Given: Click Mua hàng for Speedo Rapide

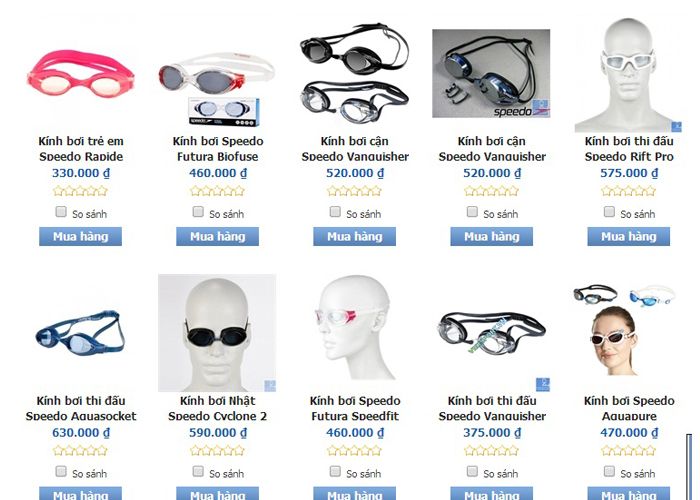Looking at the screenshot, I should point(80,237).
